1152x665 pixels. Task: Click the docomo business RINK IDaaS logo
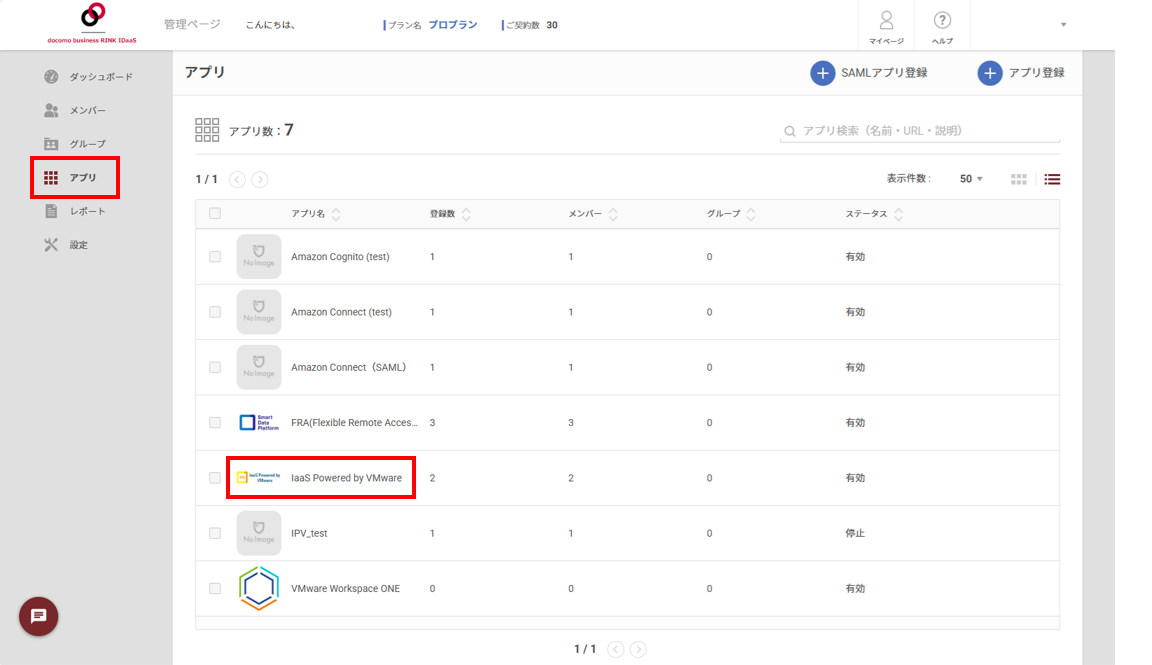92,24
